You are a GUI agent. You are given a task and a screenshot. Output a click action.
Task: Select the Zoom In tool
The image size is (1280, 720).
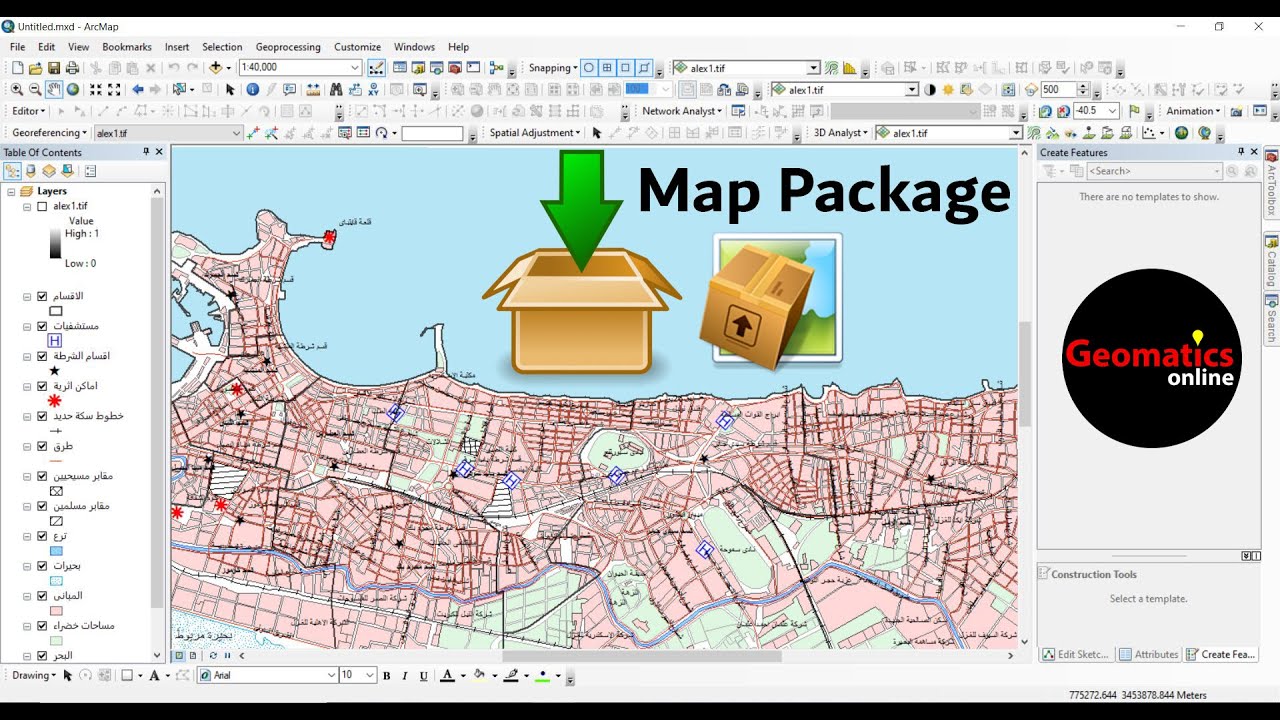17,89
